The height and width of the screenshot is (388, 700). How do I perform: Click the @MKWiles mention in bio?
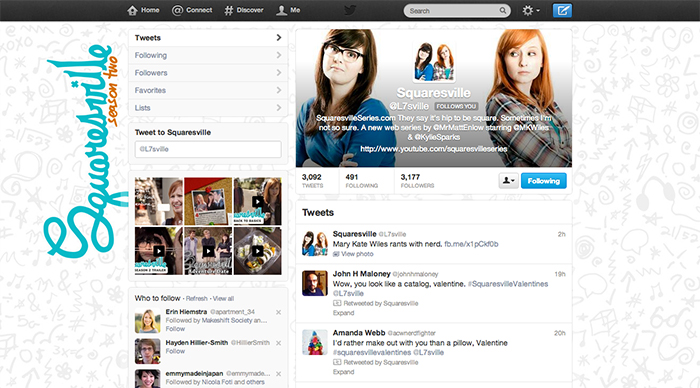click(x=531, y=127)
